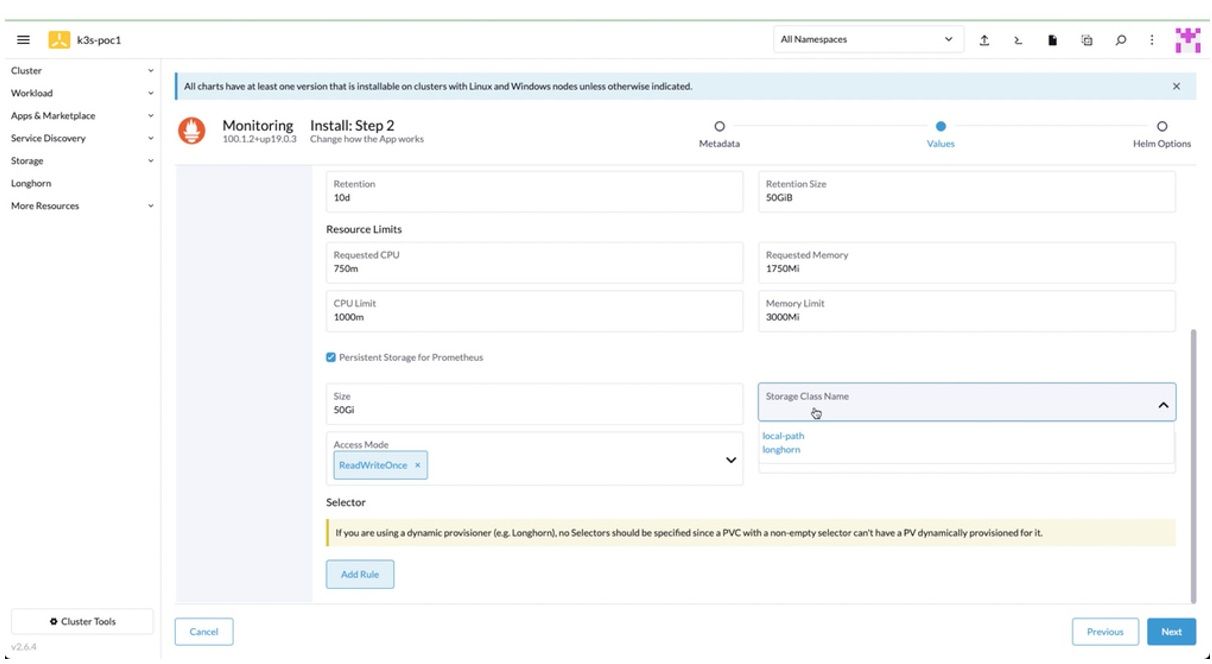
Task: Open the three-dot more options menu
Action: (1152, 40)
